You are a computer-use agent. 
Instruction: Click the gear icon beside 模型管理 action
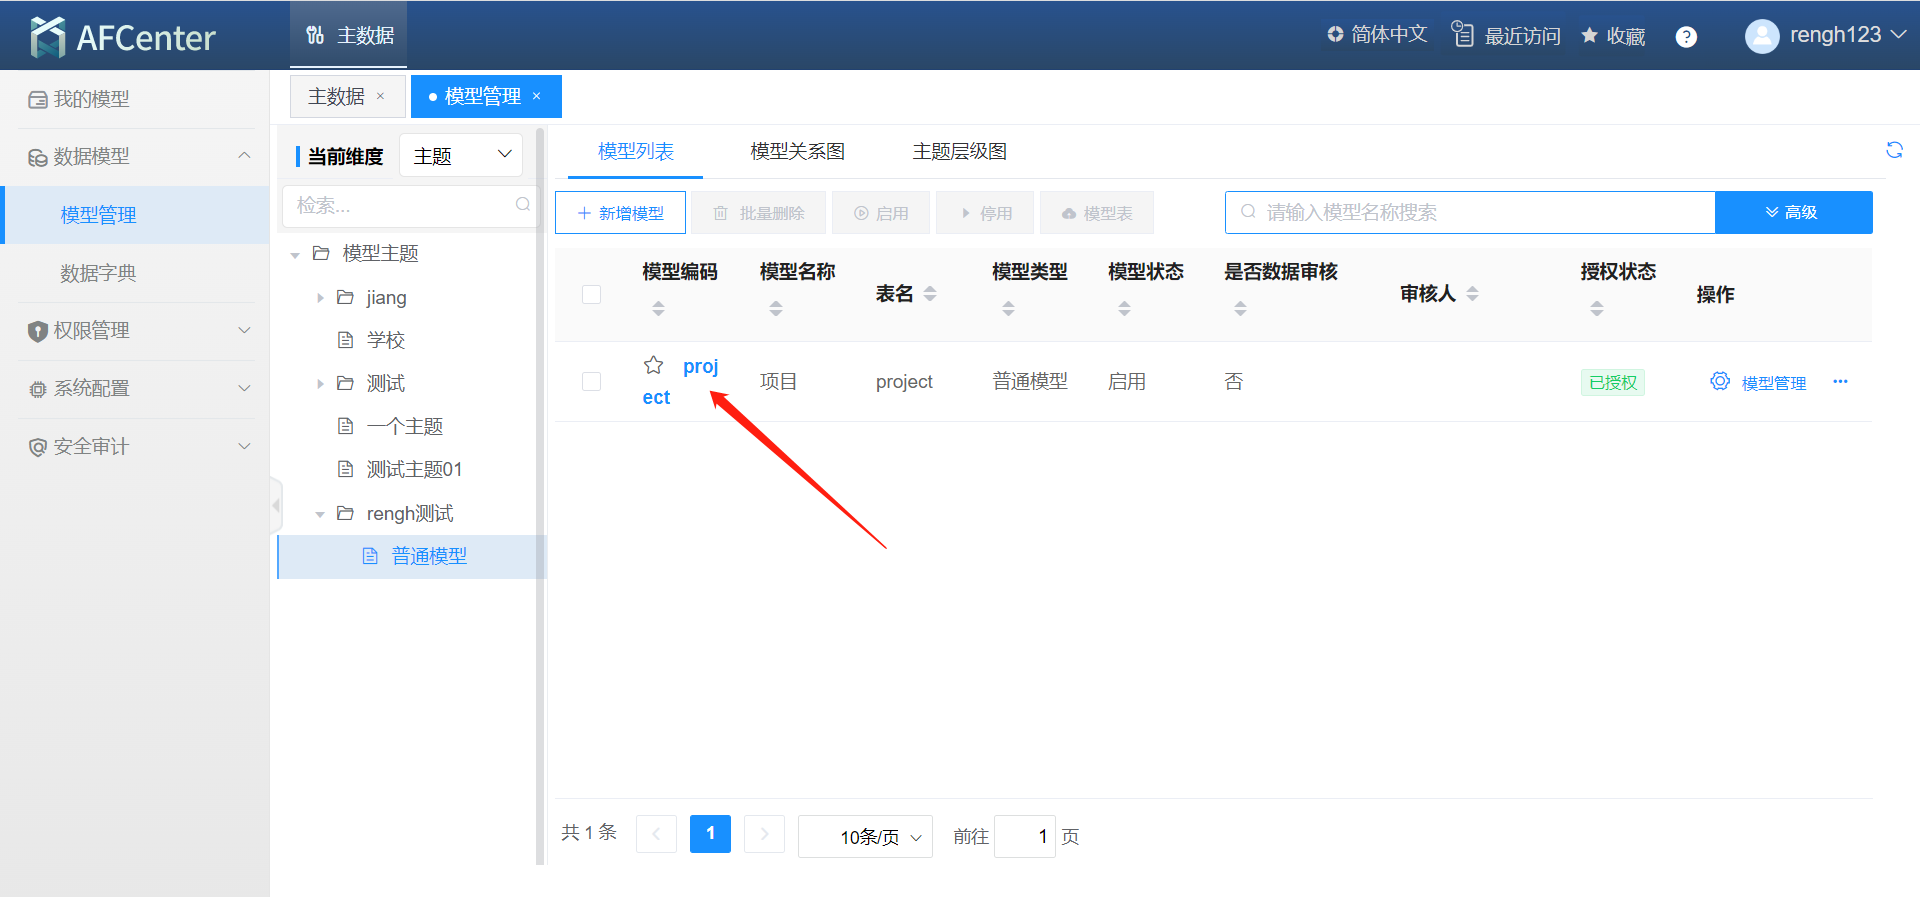click(x=1719, y=381)
